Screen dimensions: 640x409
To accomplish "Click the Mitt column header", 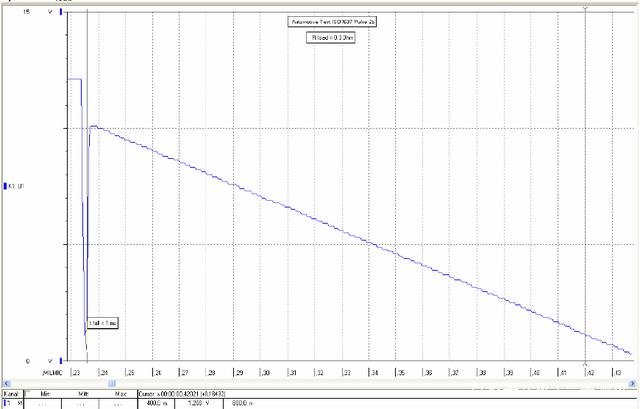I will point(83,394).
